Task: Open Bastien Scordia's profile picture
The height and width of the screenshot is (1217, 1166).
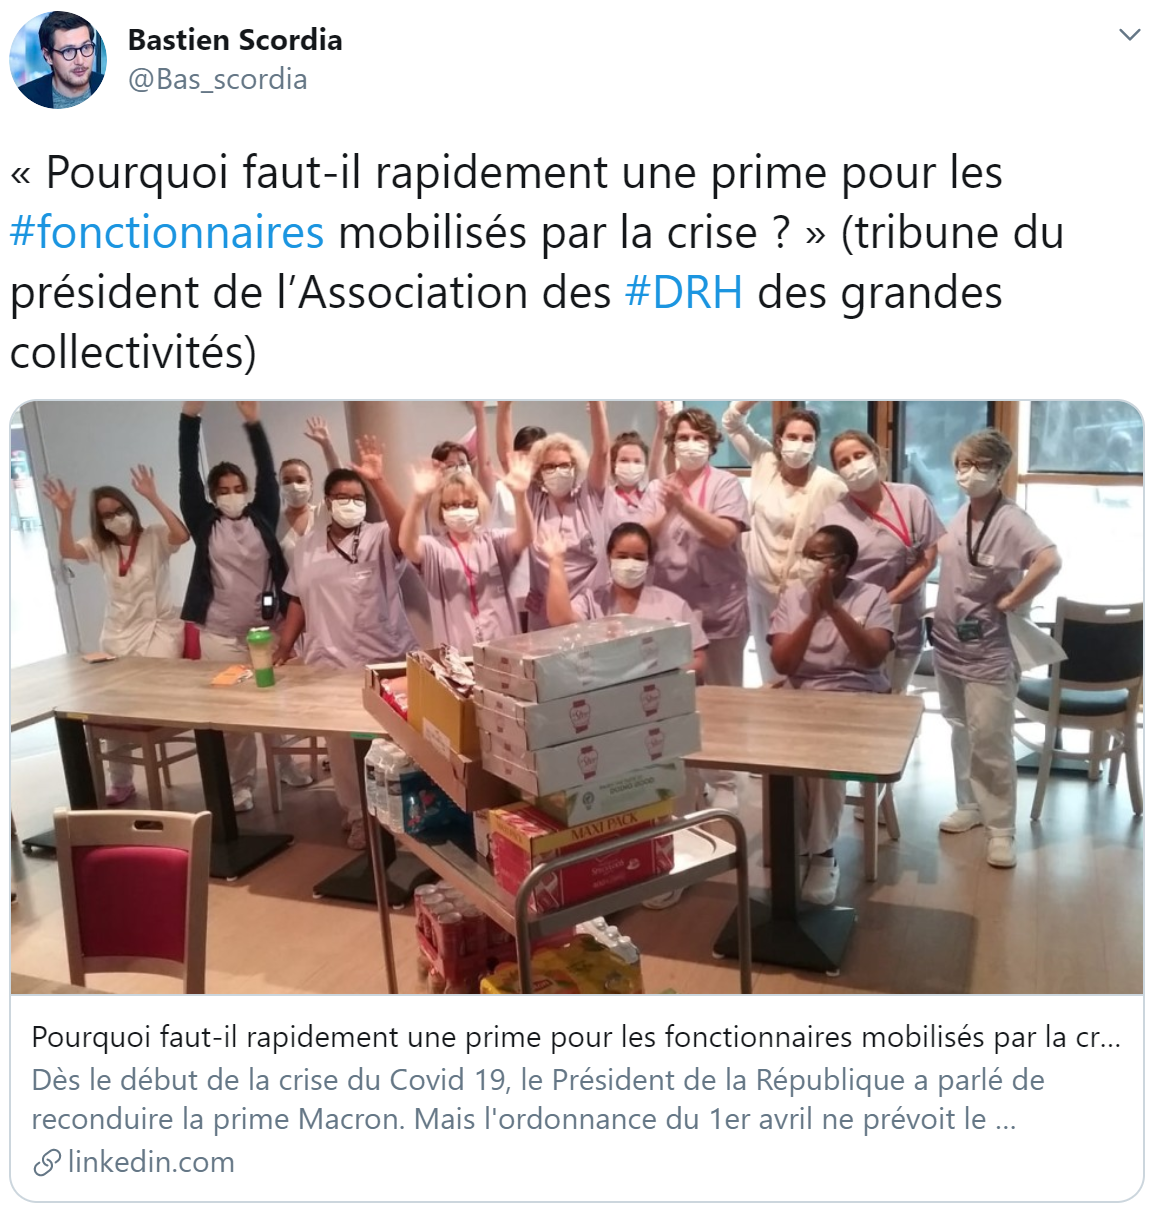Action: pyautogui.click(x=58, y=59)
